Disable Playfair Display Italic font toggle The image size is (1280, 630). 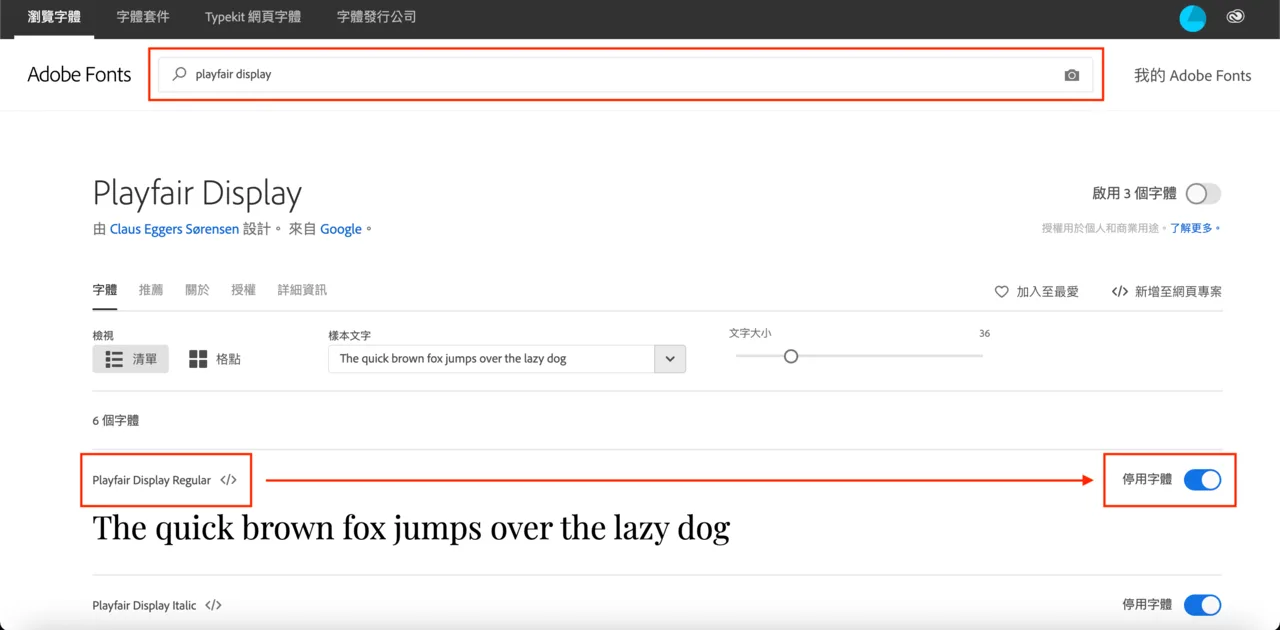[x=1202, y=605]
